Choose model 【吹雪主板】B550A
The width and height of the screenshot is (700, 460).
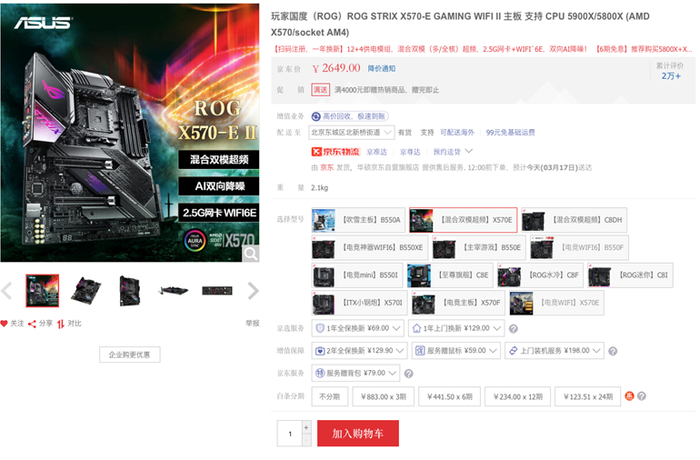tap(358, 220)
